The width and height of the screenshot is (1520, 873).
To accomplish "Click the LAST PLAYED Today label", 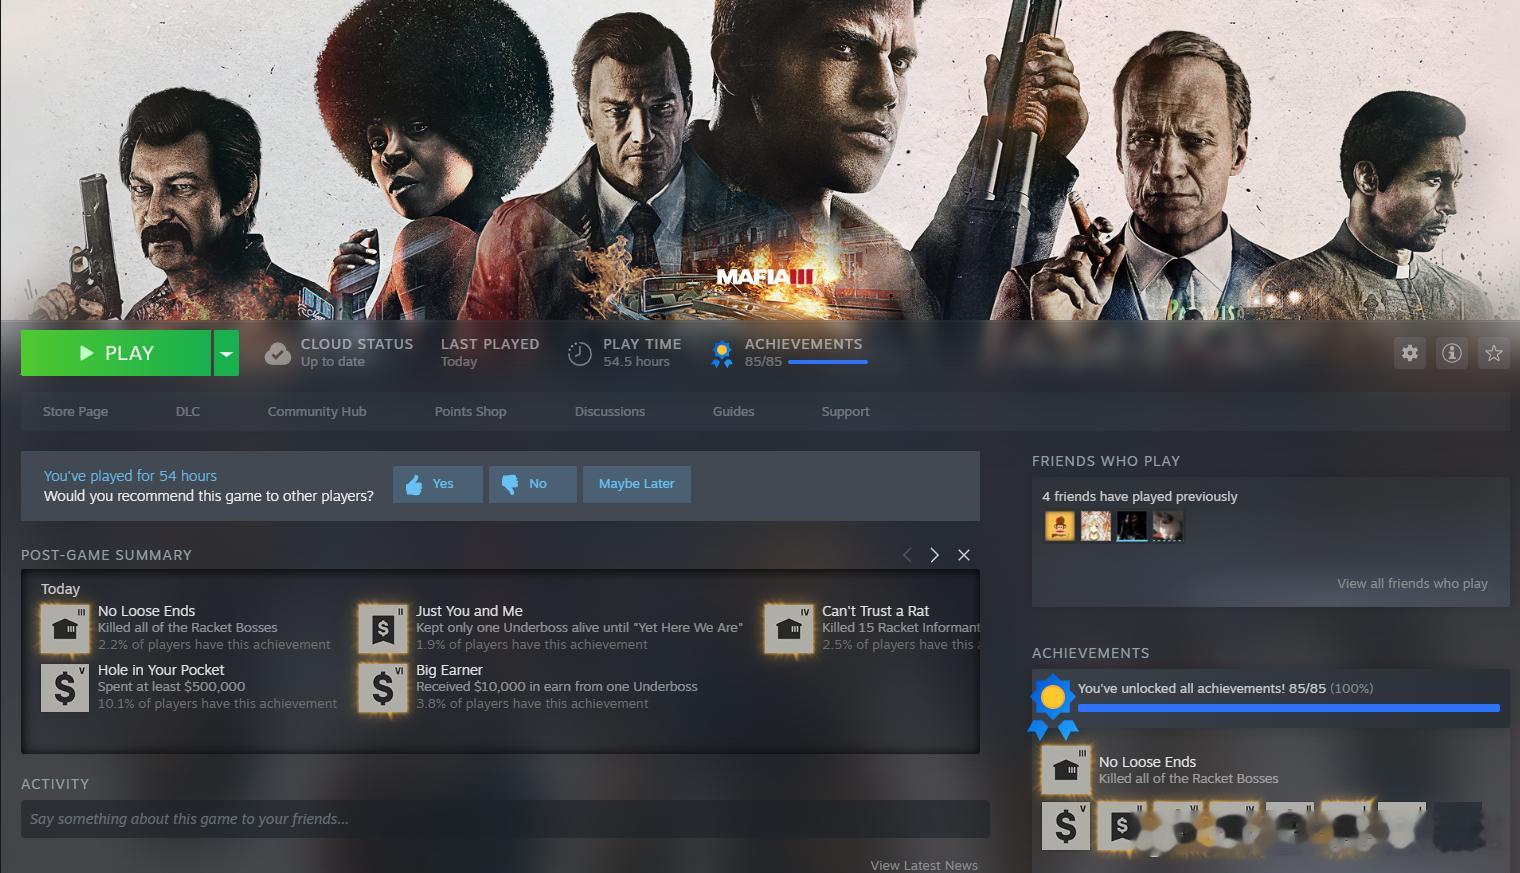I will click(x=490, y=352).
